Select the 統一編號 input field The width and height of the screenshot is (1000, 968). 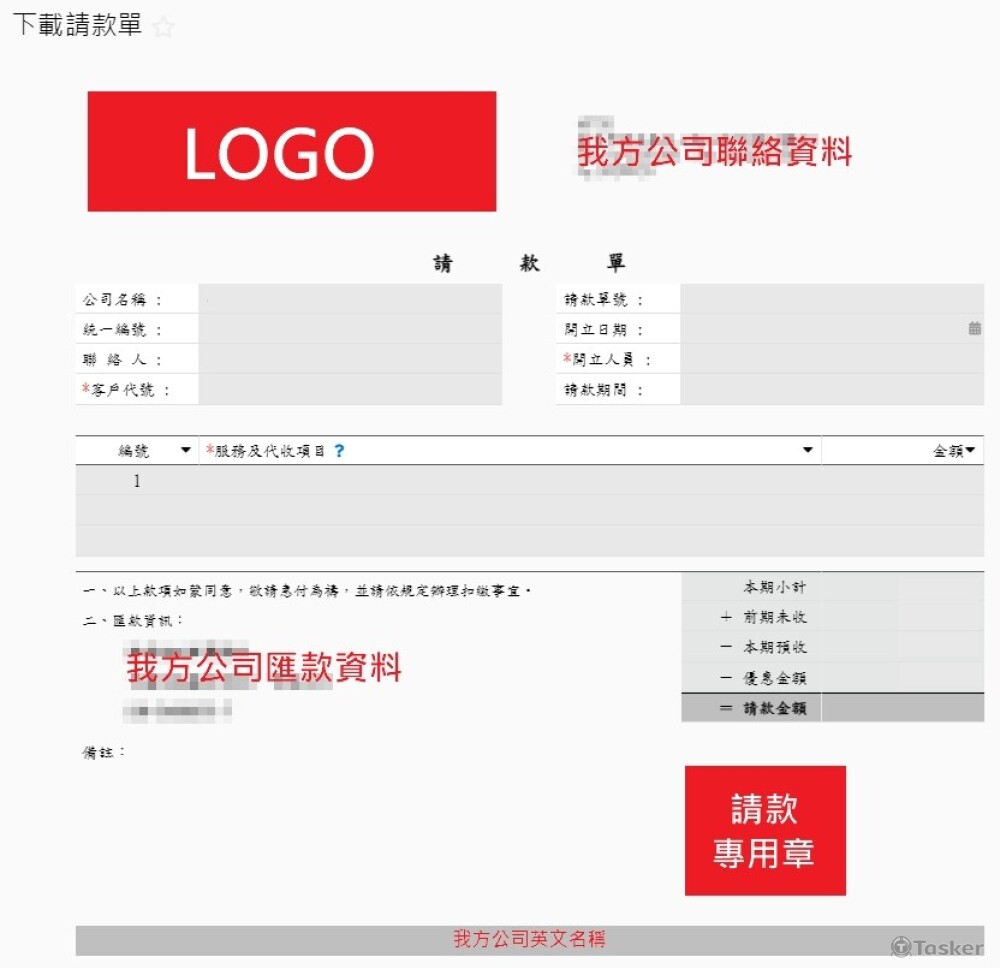[350, 329]
